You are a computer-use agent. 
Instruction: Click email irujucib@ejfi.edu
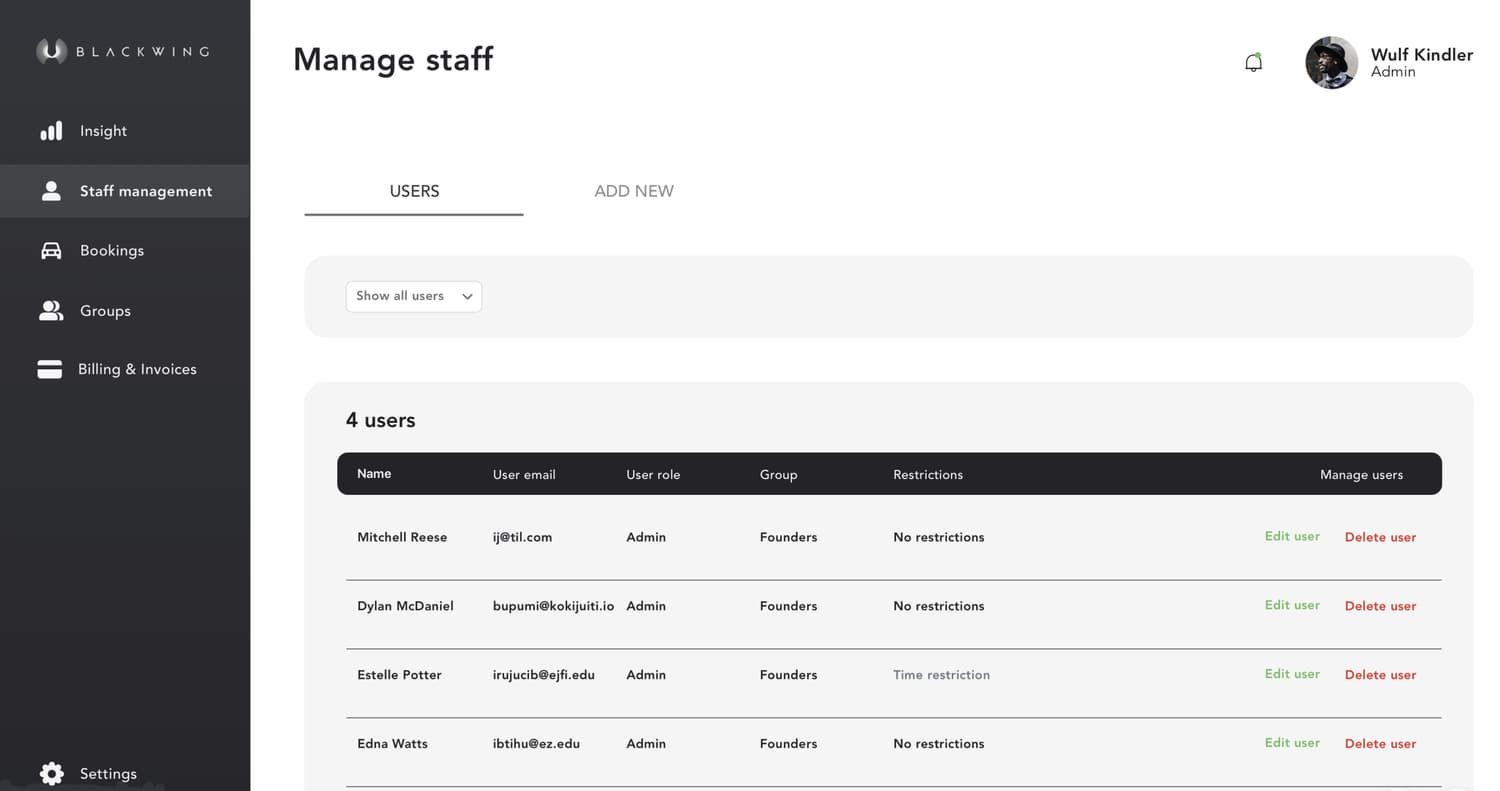(544, 675)
